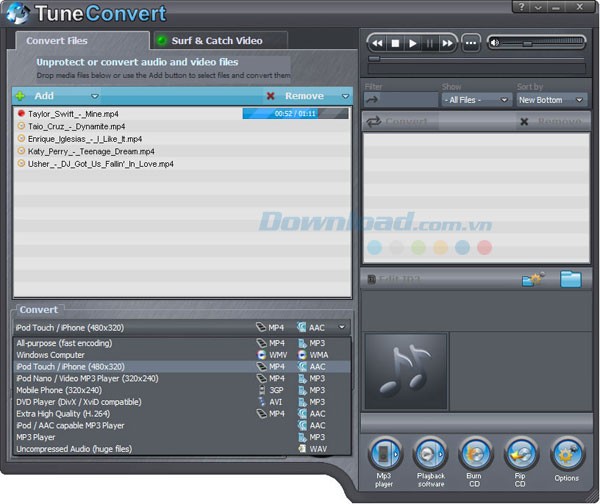This screenshot has width=600, height=504.
Task: Choose All-purpose (fast encoding) profile
Action: (182, 343)
